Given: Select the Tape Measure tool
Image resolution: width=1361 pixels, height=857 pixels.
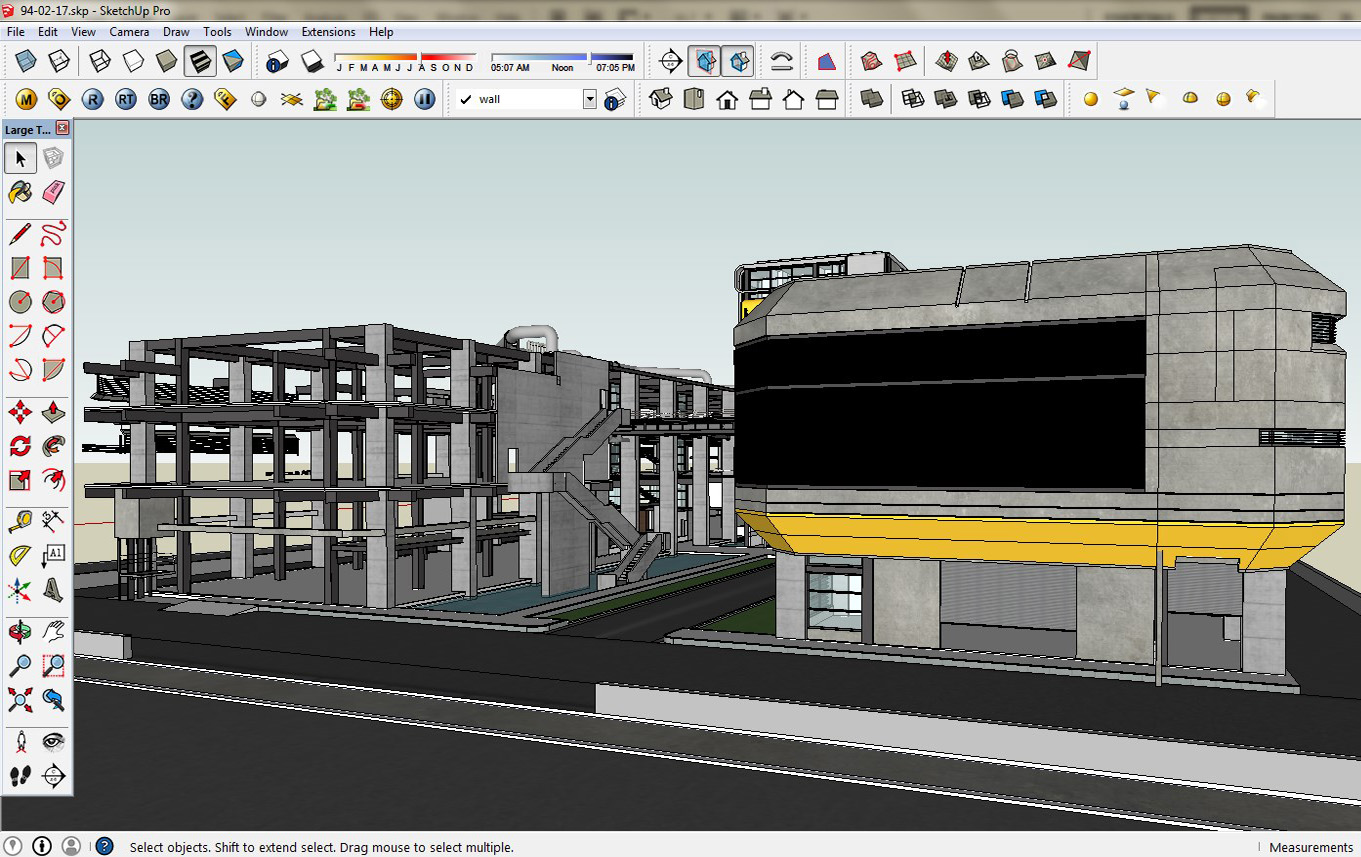Looking at the screenshot, I should point(20,521).
